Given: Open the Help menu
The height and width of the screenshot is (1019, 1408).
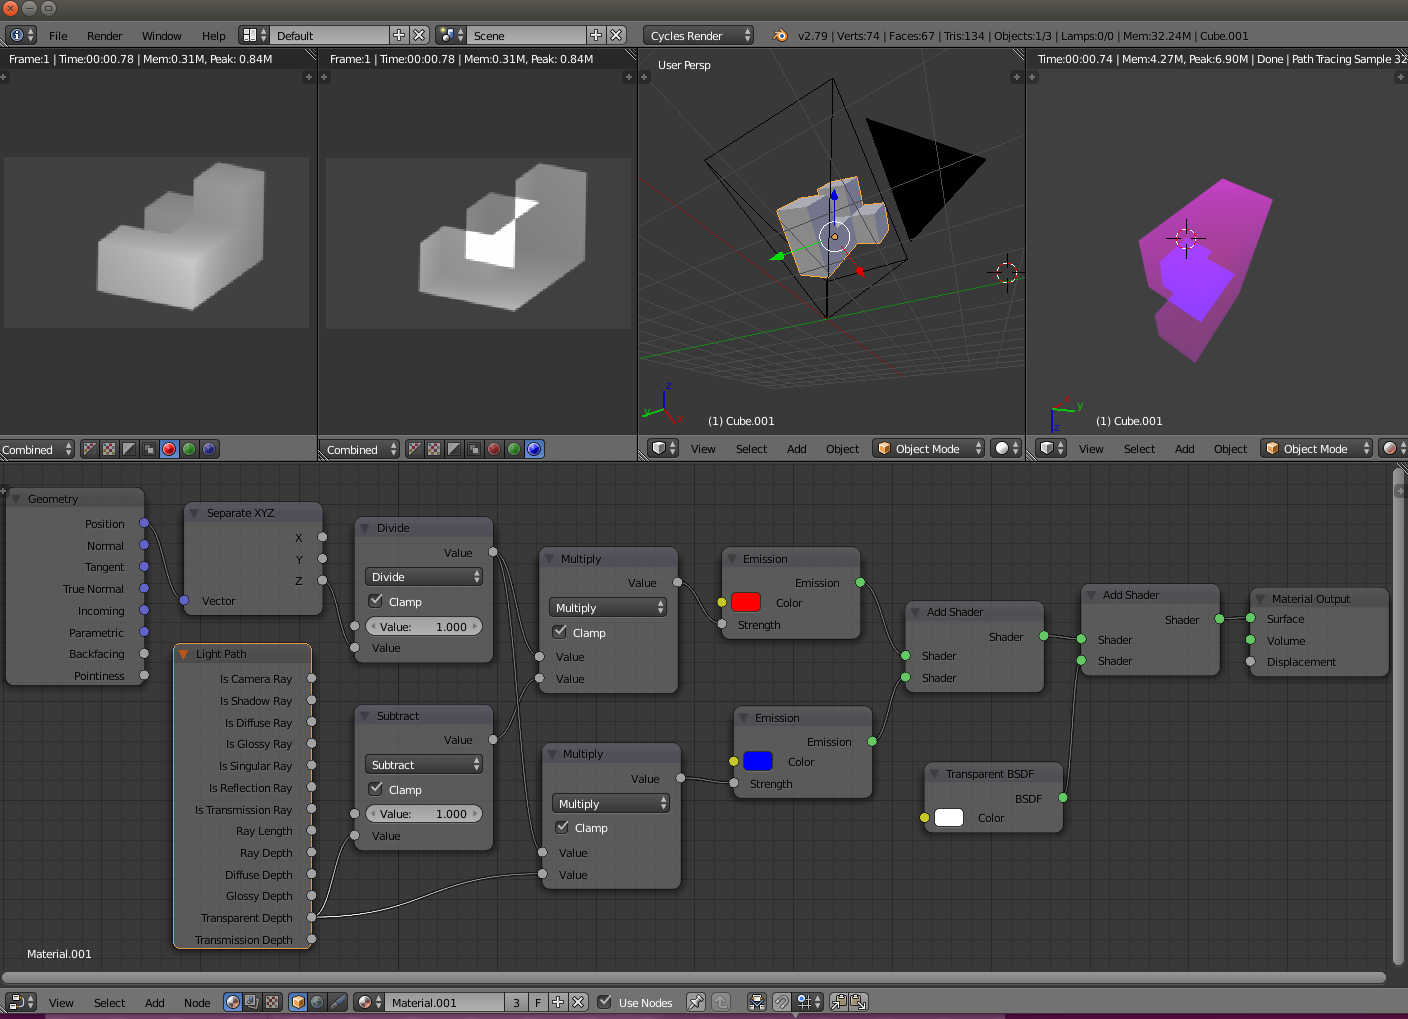Looking at the screenshot, I should 213,35.
